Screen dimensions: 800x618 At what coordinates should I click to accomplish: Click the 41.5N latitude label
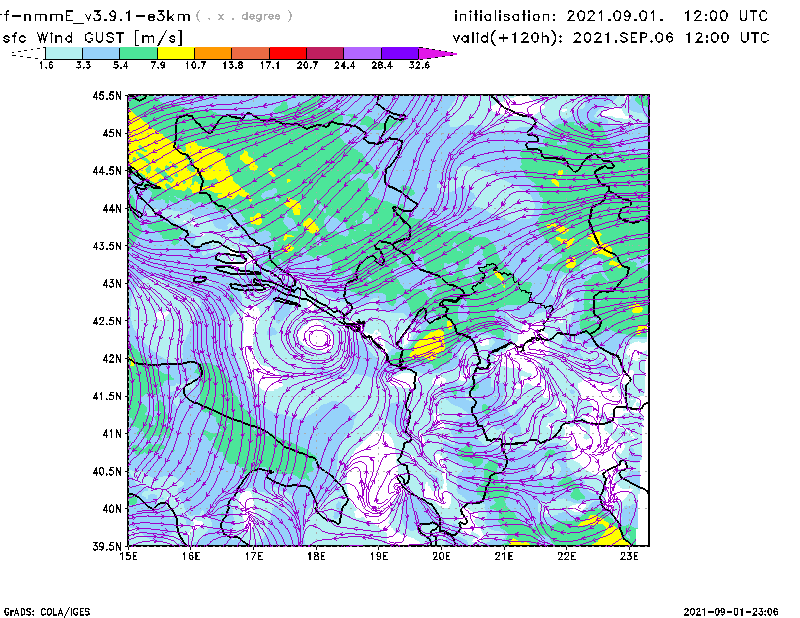[107, 396]
